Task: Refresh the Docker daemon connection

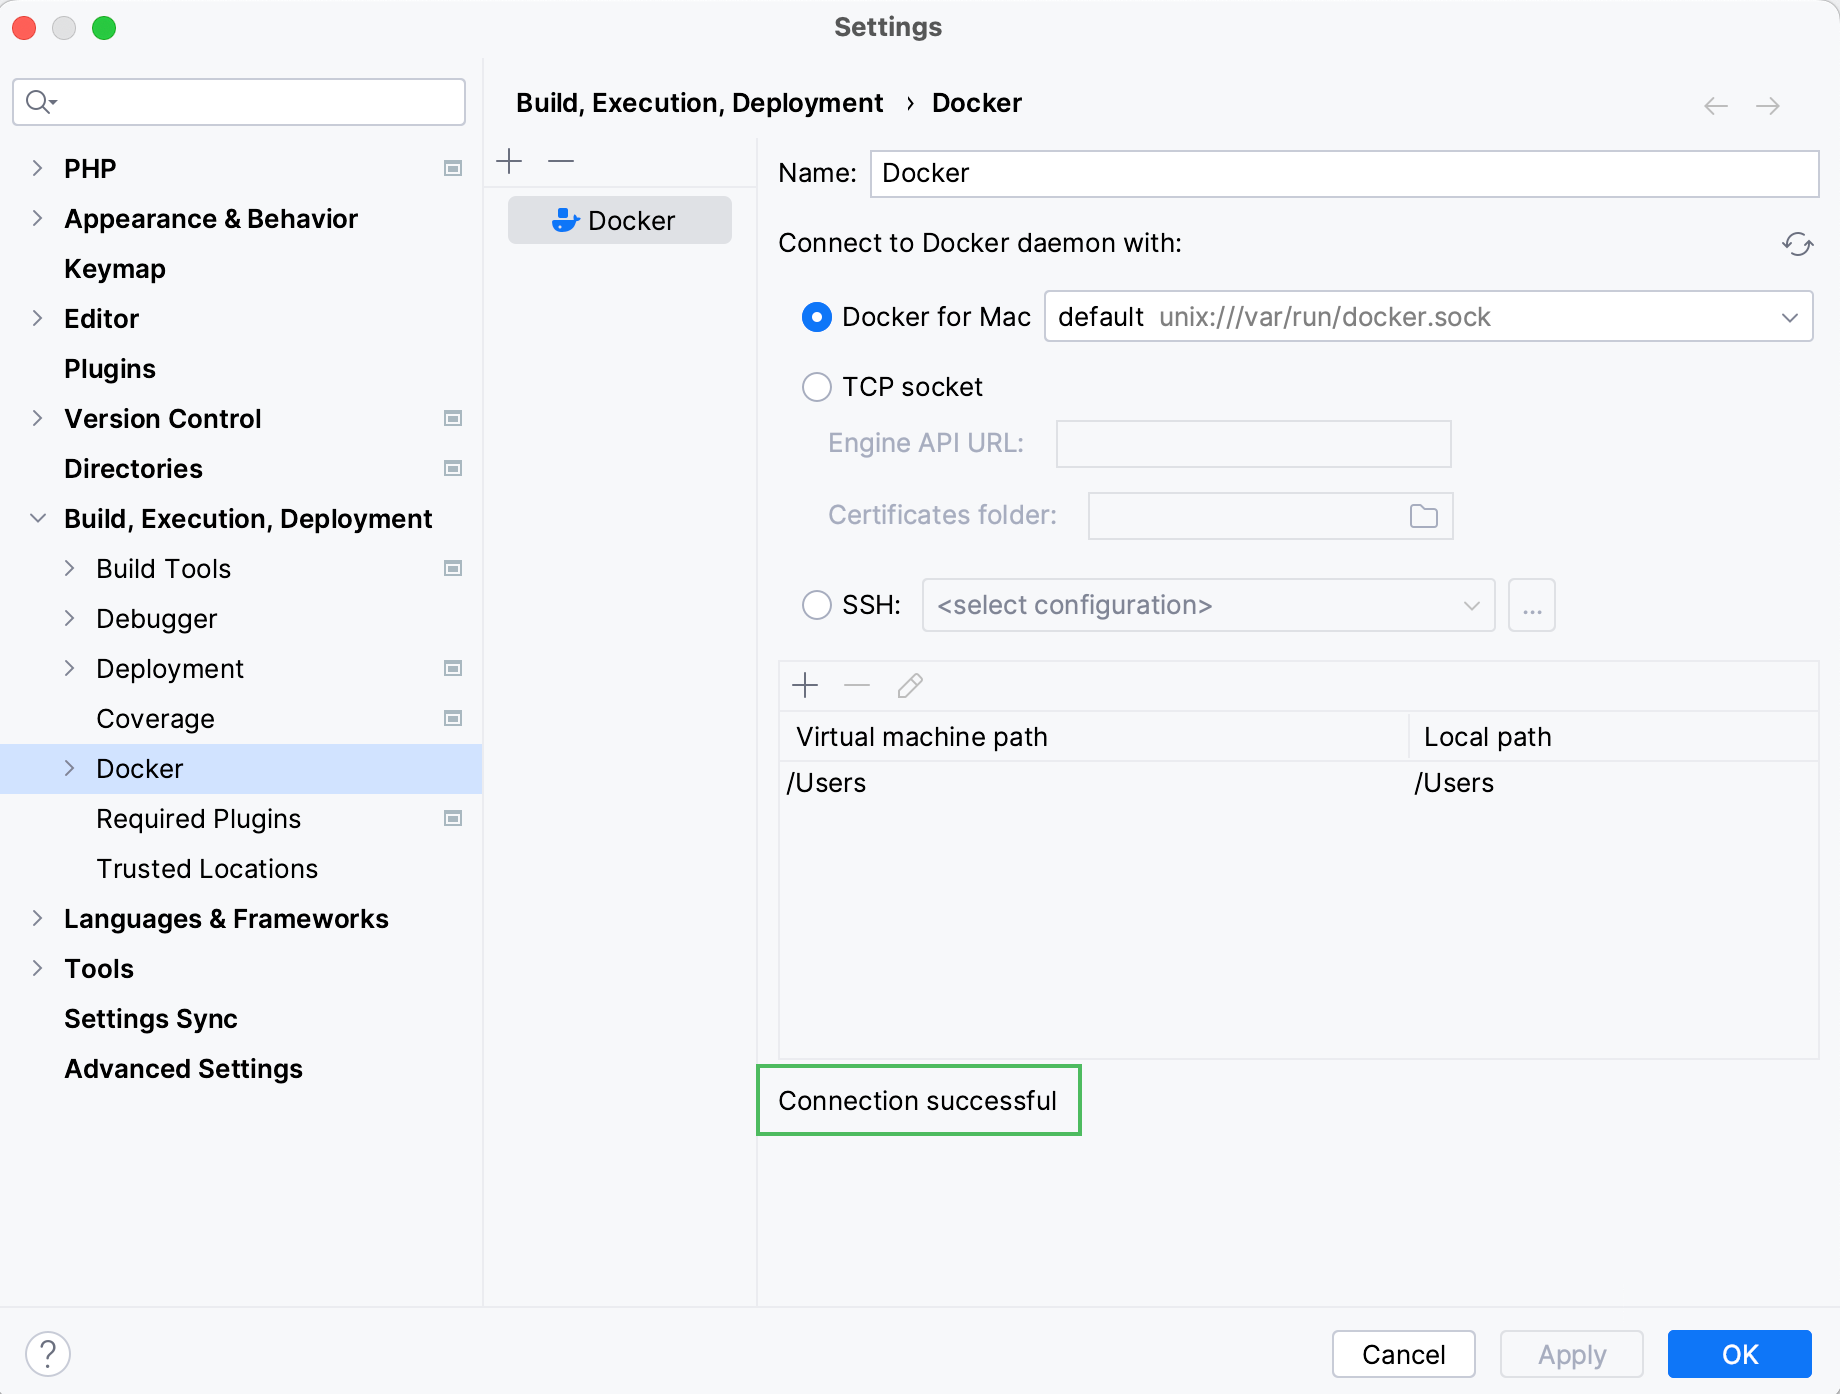Action: click(x=1797, y=244)
